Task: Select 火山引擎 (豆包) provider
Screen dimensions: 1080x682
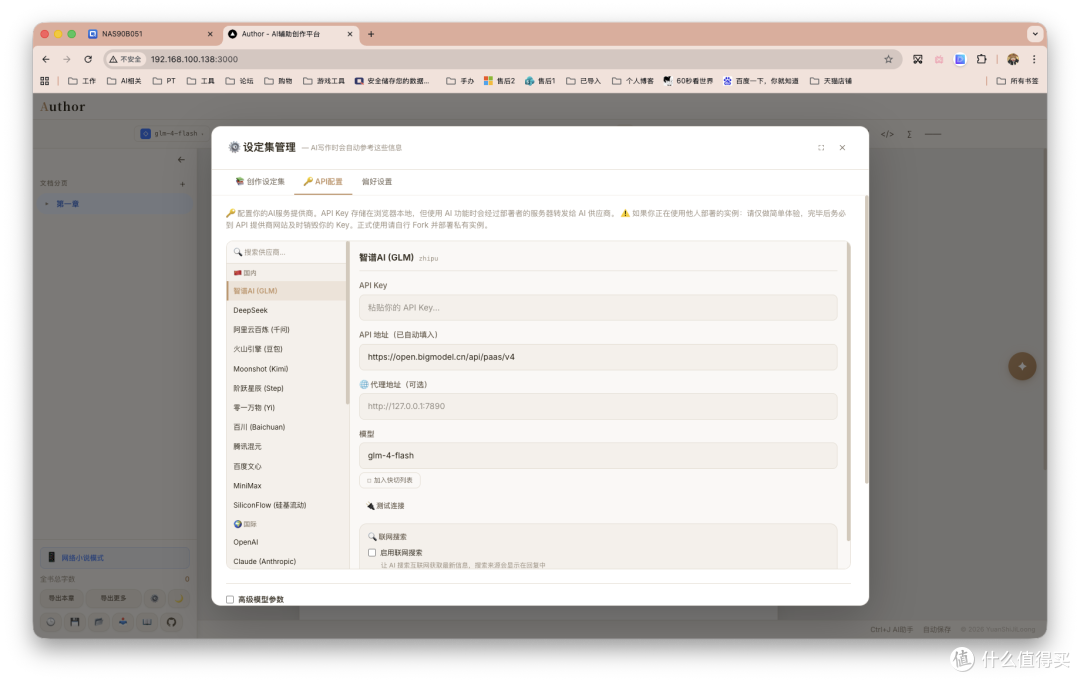Action: 287,349
